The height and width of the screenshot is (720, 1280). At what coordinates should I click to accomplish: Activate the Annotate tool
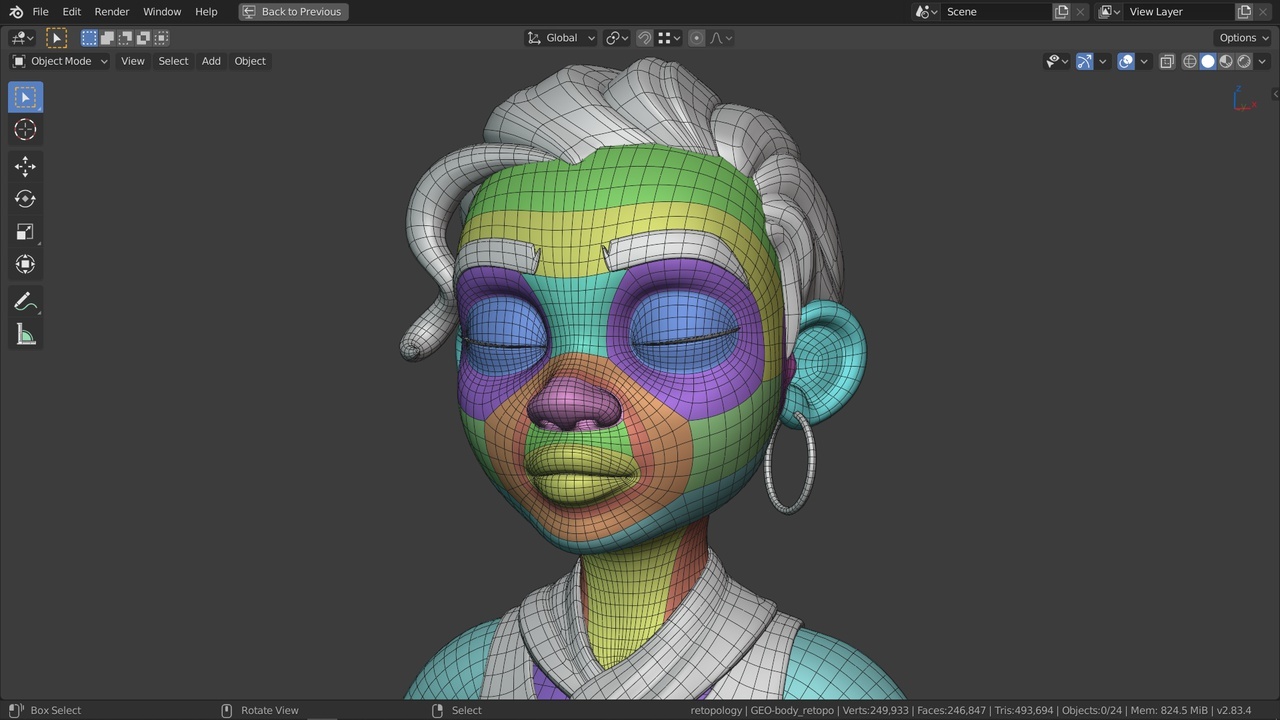tap(25, 301)
